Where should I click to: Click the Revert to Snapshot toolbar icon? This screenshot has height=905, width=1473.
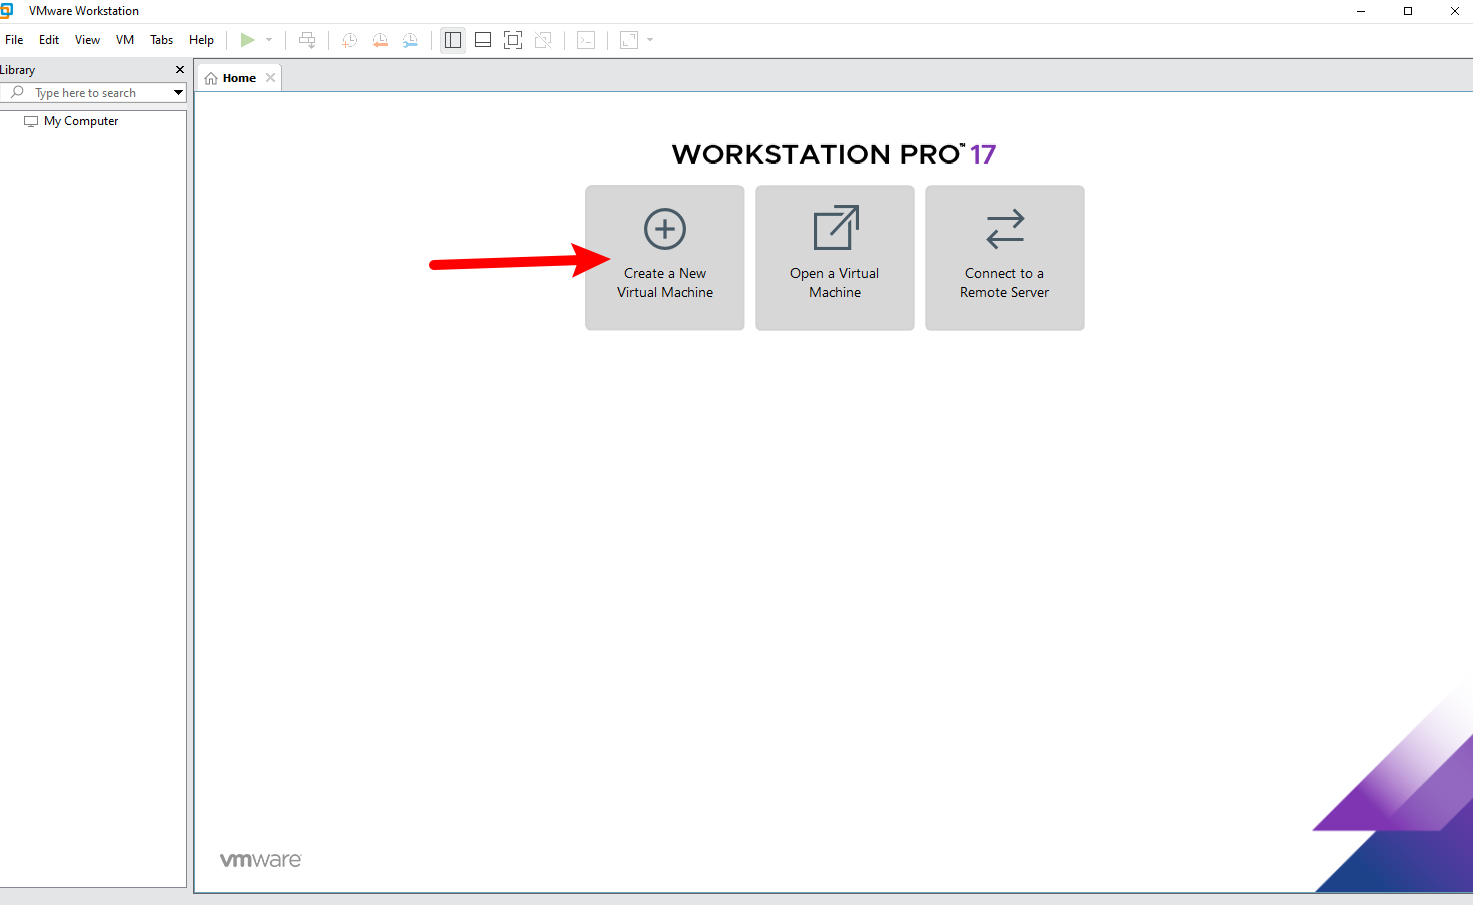click(380, 40)
